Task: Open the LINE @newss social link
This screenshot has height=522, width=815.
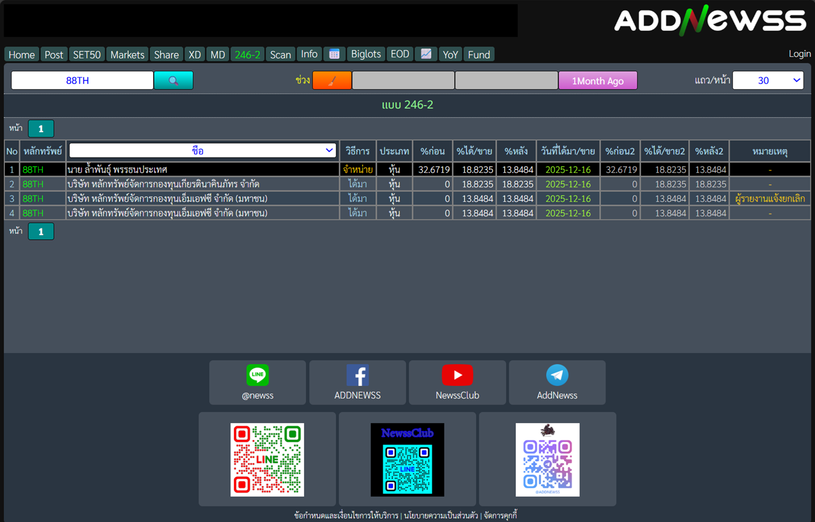Action: tap(257, 382)
